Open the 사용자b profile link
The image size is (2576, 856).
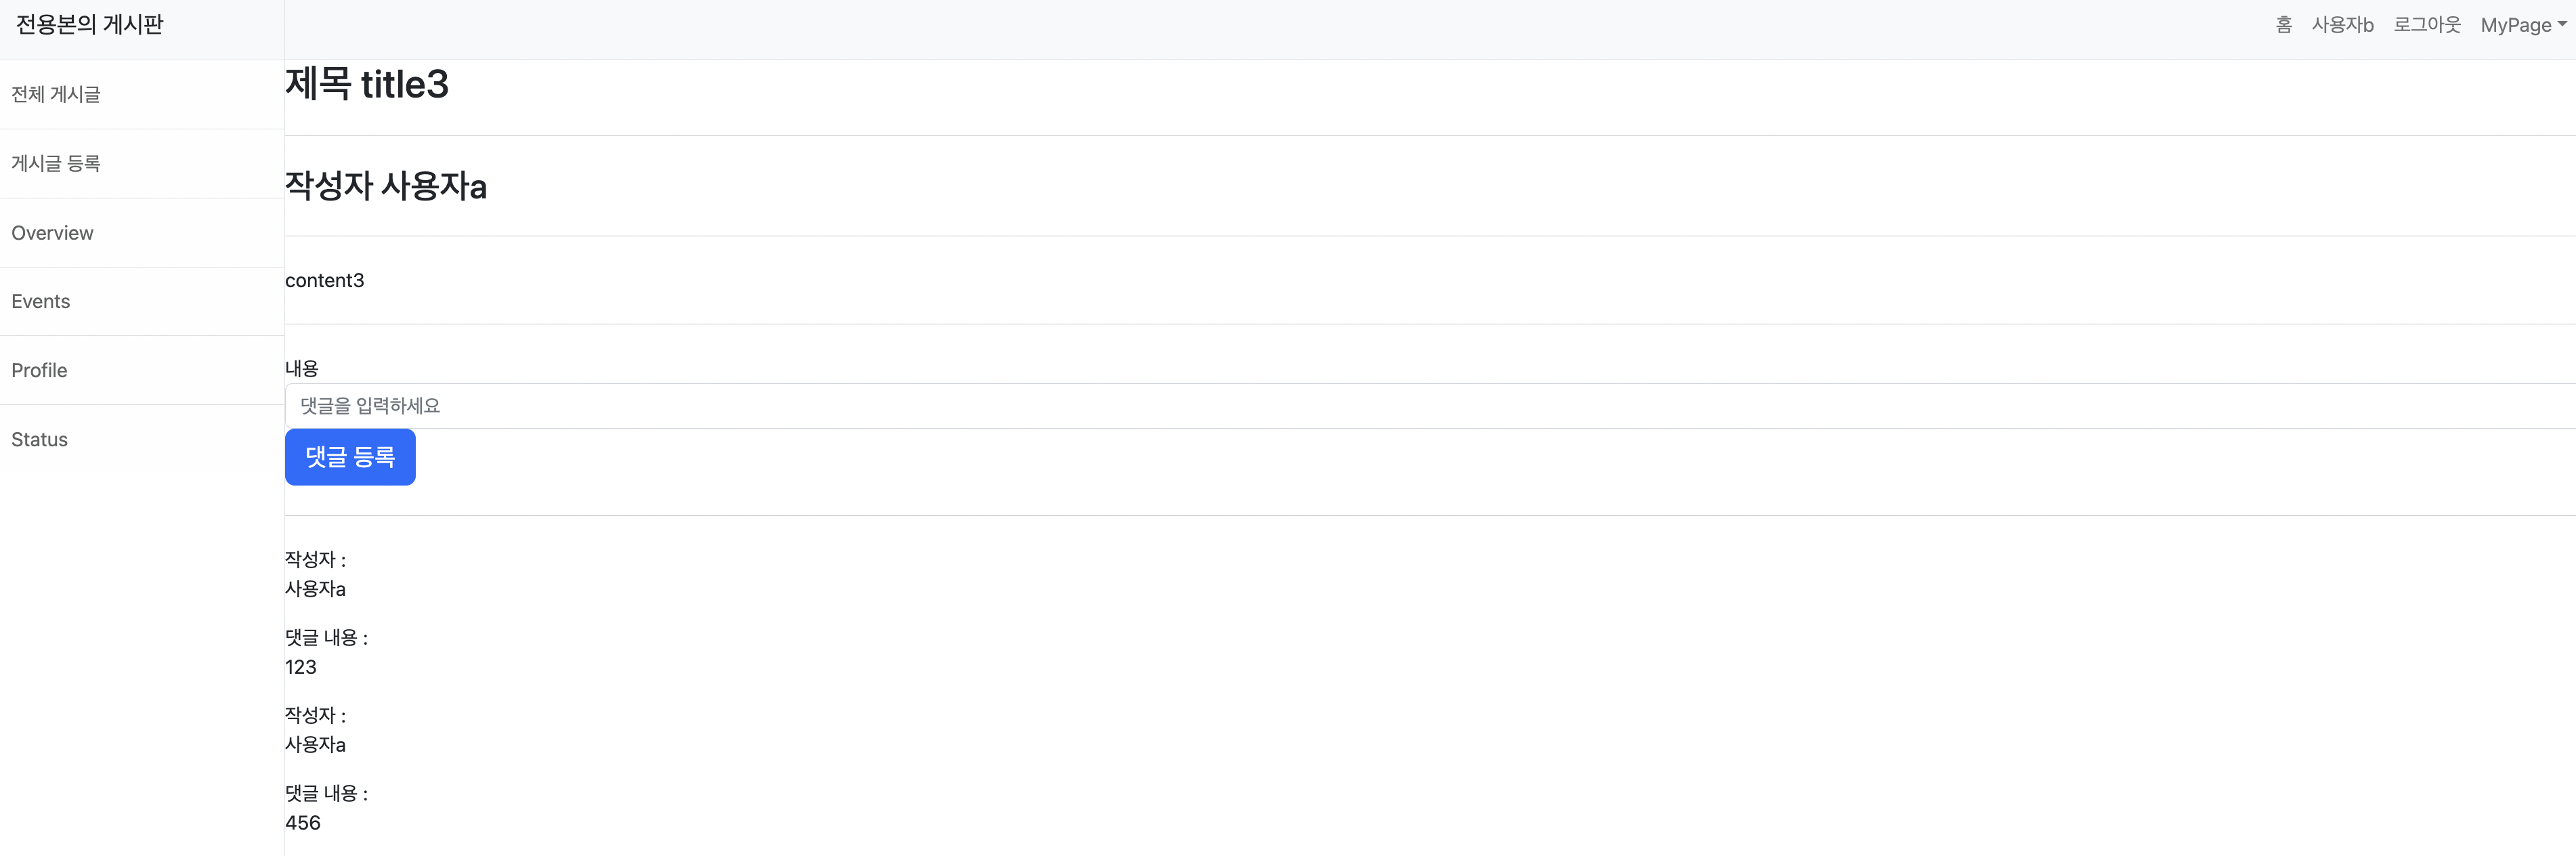click(x=2342, y=25)
